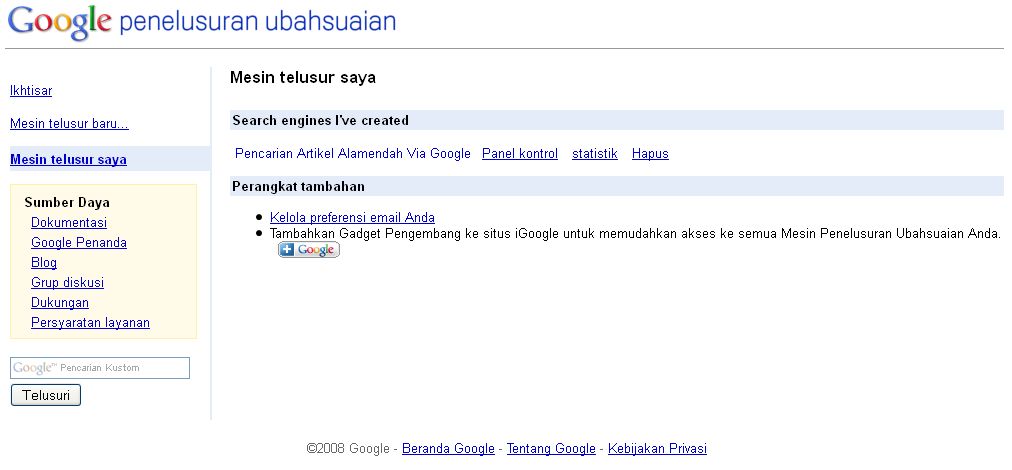Viewport: 1012px width, 470px height.
Task: Open Tentang Google footer link
Action: point(551,448)
